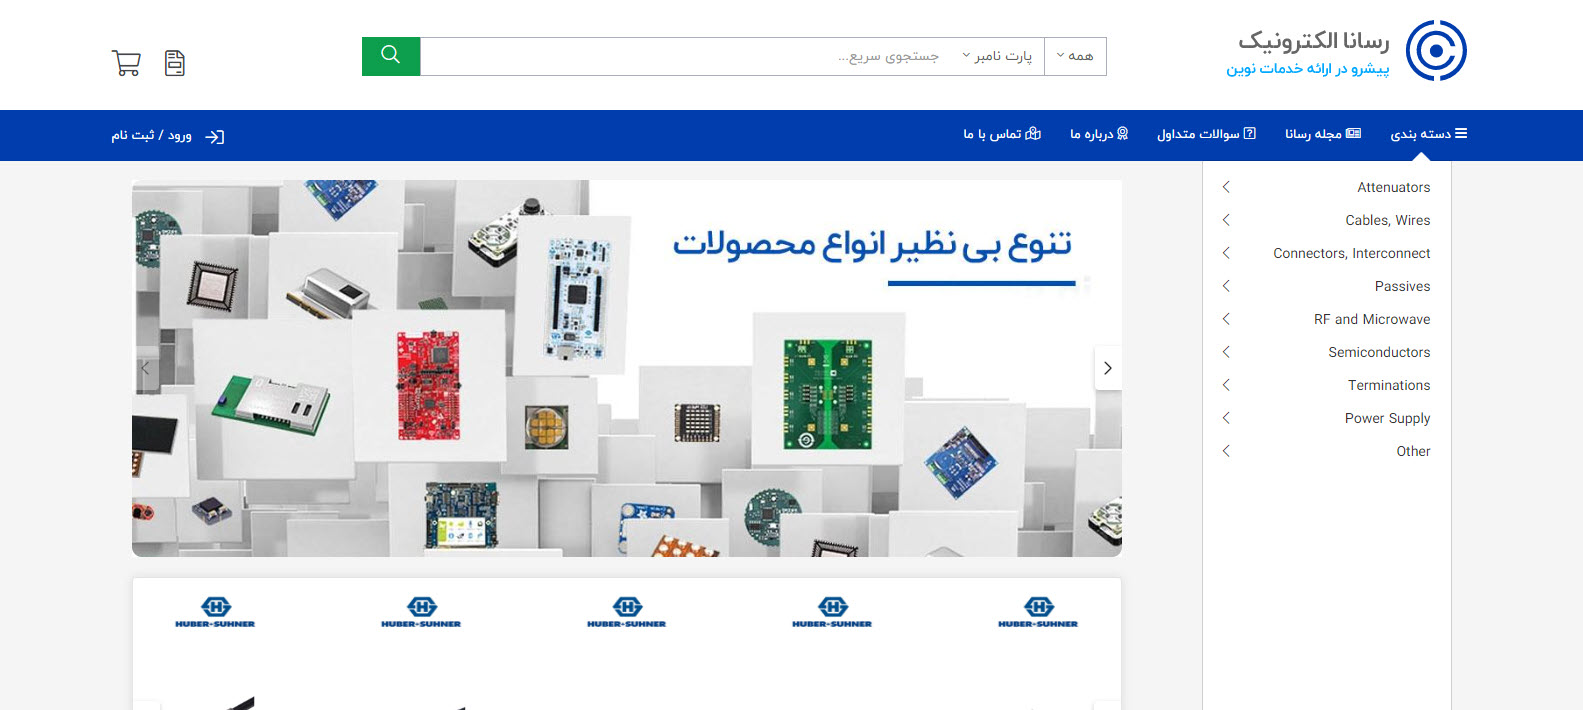Open the دسته بندی categories menu
The image size is (1583, 710).
(x=1428, y=134)
